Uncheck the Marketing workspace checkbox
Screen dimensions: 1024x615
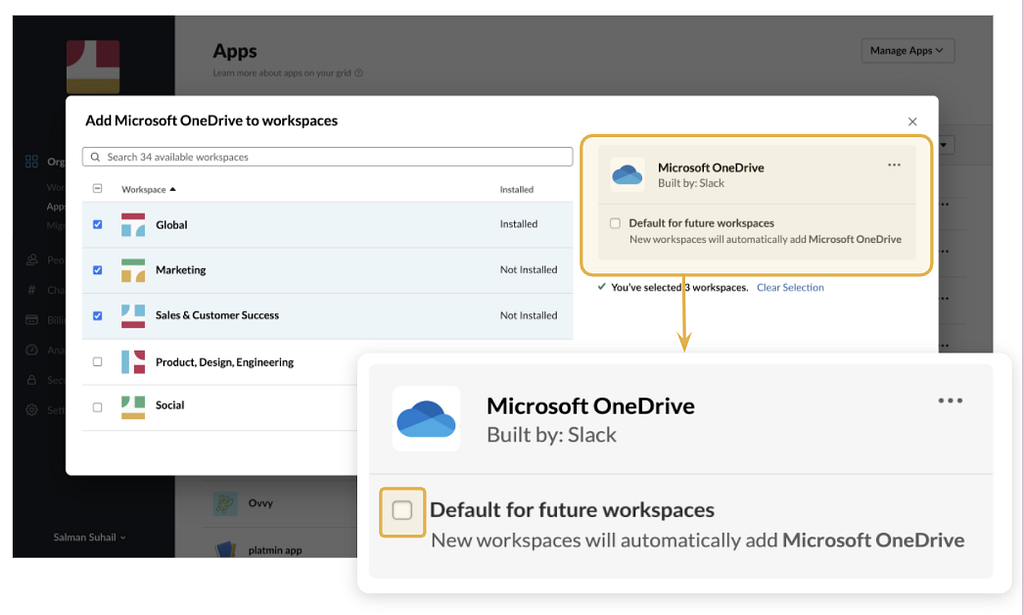pos(97,270)
